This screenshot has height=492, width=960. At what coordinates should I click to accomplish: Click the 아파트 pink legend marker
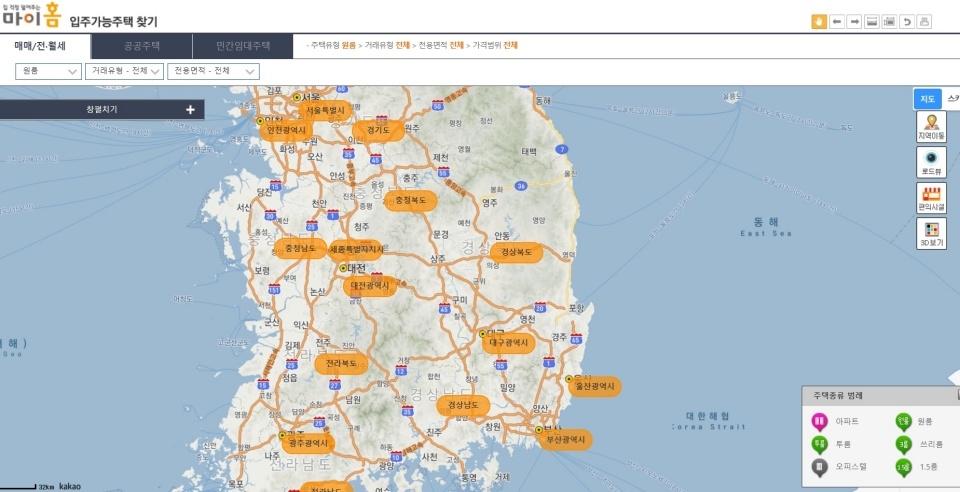819,422
